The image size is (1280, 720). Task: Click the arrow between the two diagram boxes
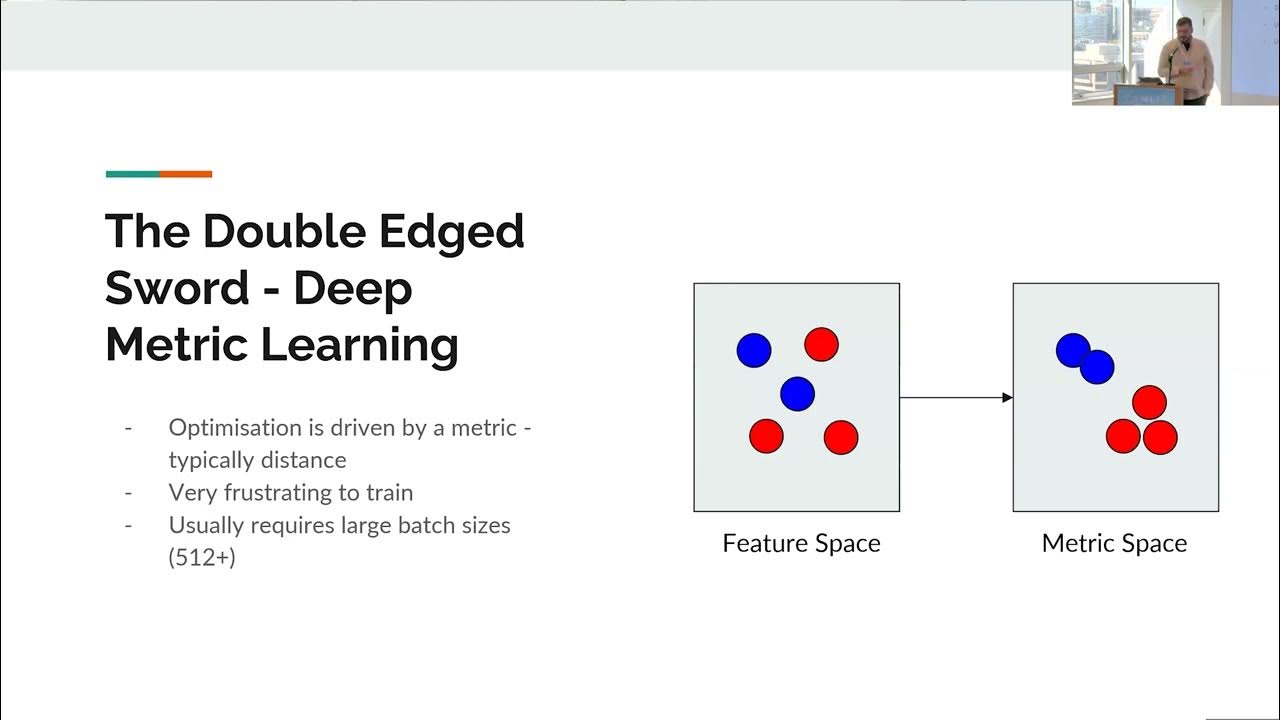[x=955, y=398]
